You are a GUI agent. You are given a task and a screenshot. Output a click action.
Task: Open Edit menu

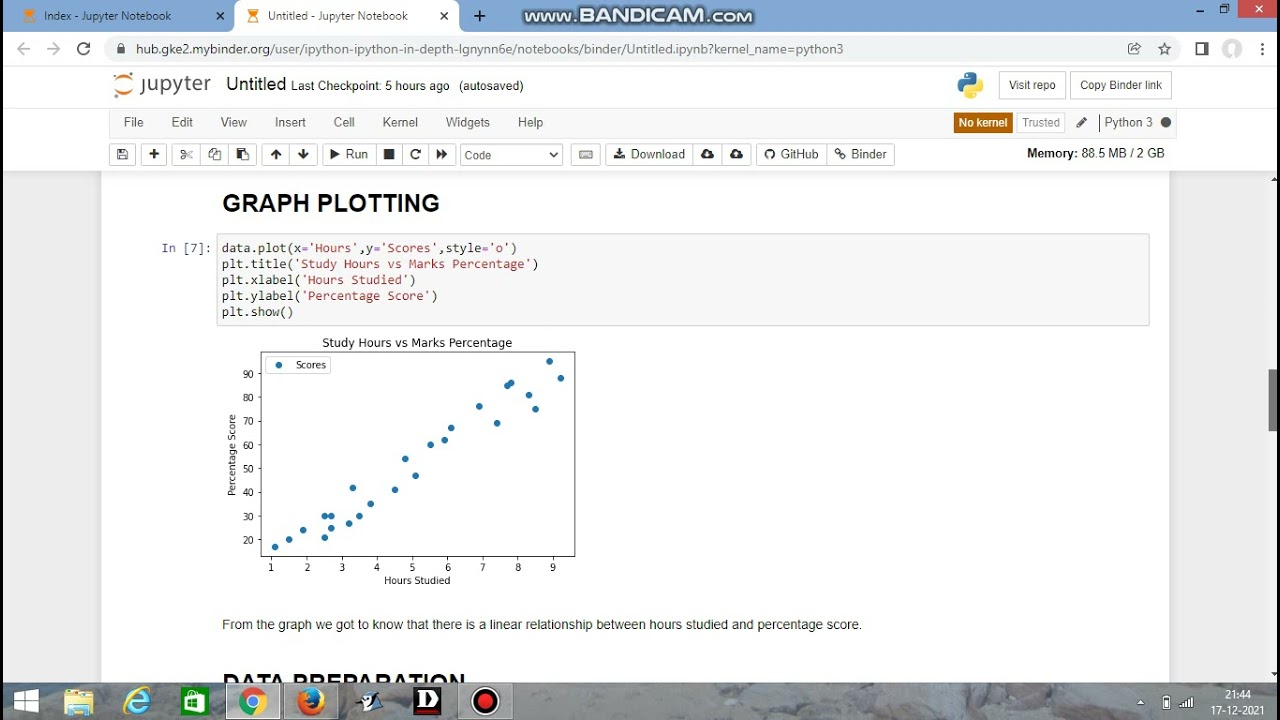pyautogui.click(x=182, y=122)
